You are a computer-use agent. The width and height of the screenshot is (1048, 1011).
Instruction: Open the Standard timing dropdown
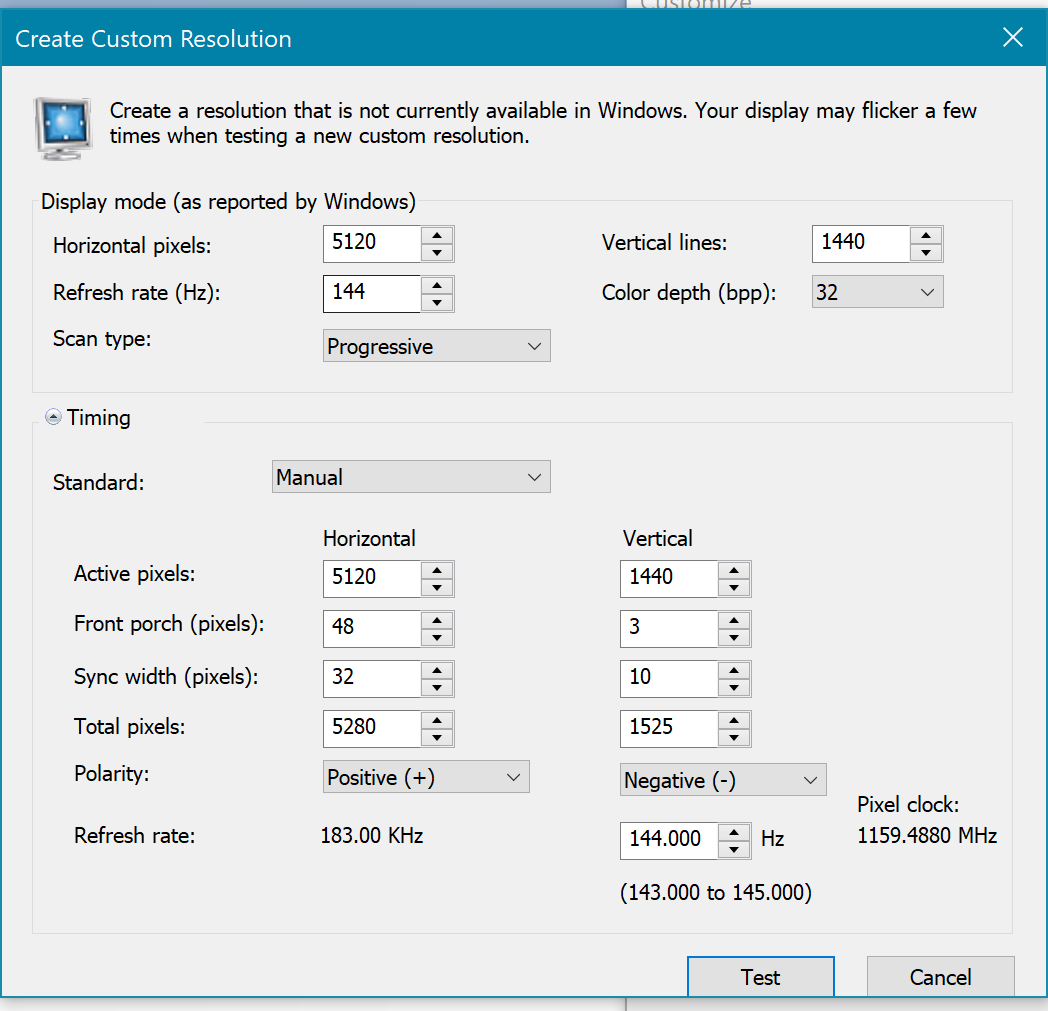coord(411,477)
